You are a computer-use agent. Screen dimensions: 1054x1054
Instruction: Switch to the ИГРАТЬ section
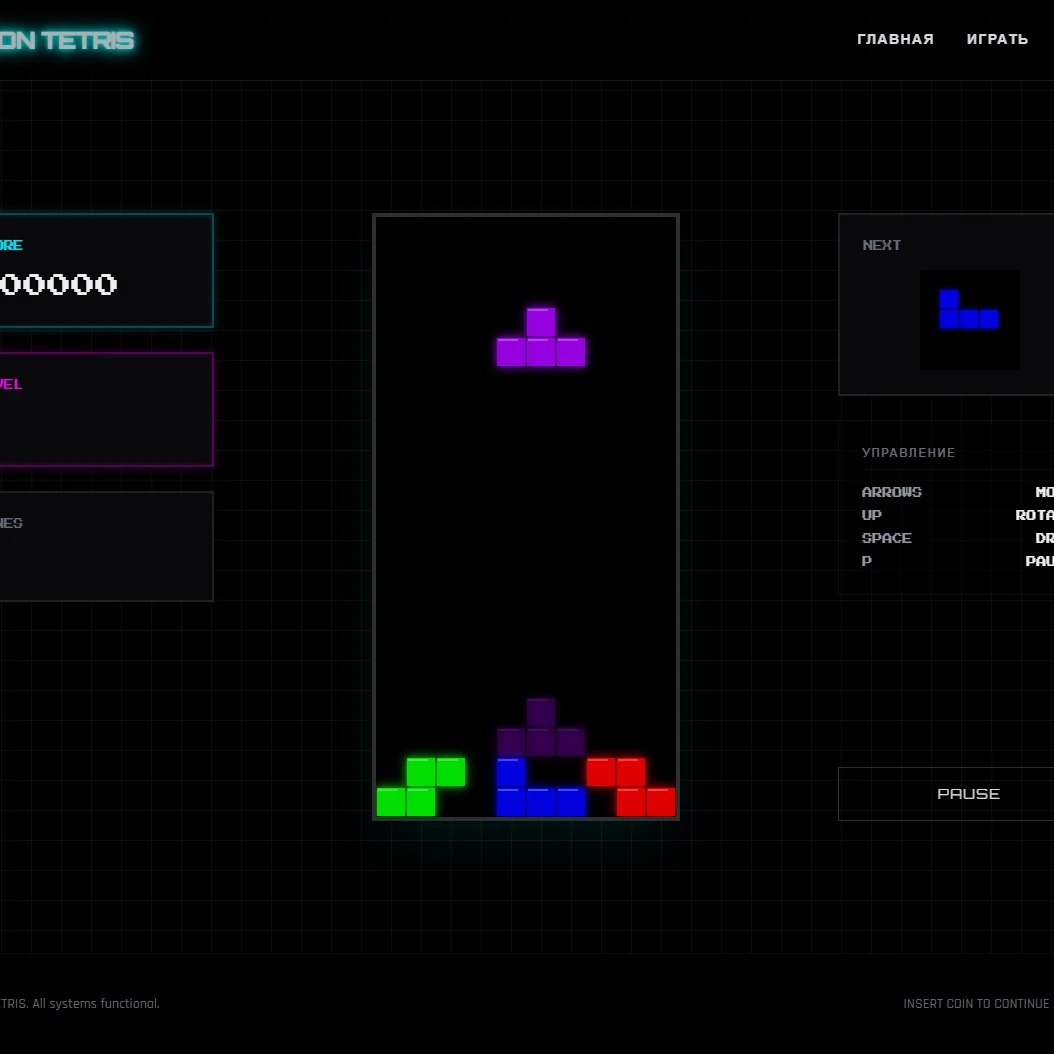(997, 39)
